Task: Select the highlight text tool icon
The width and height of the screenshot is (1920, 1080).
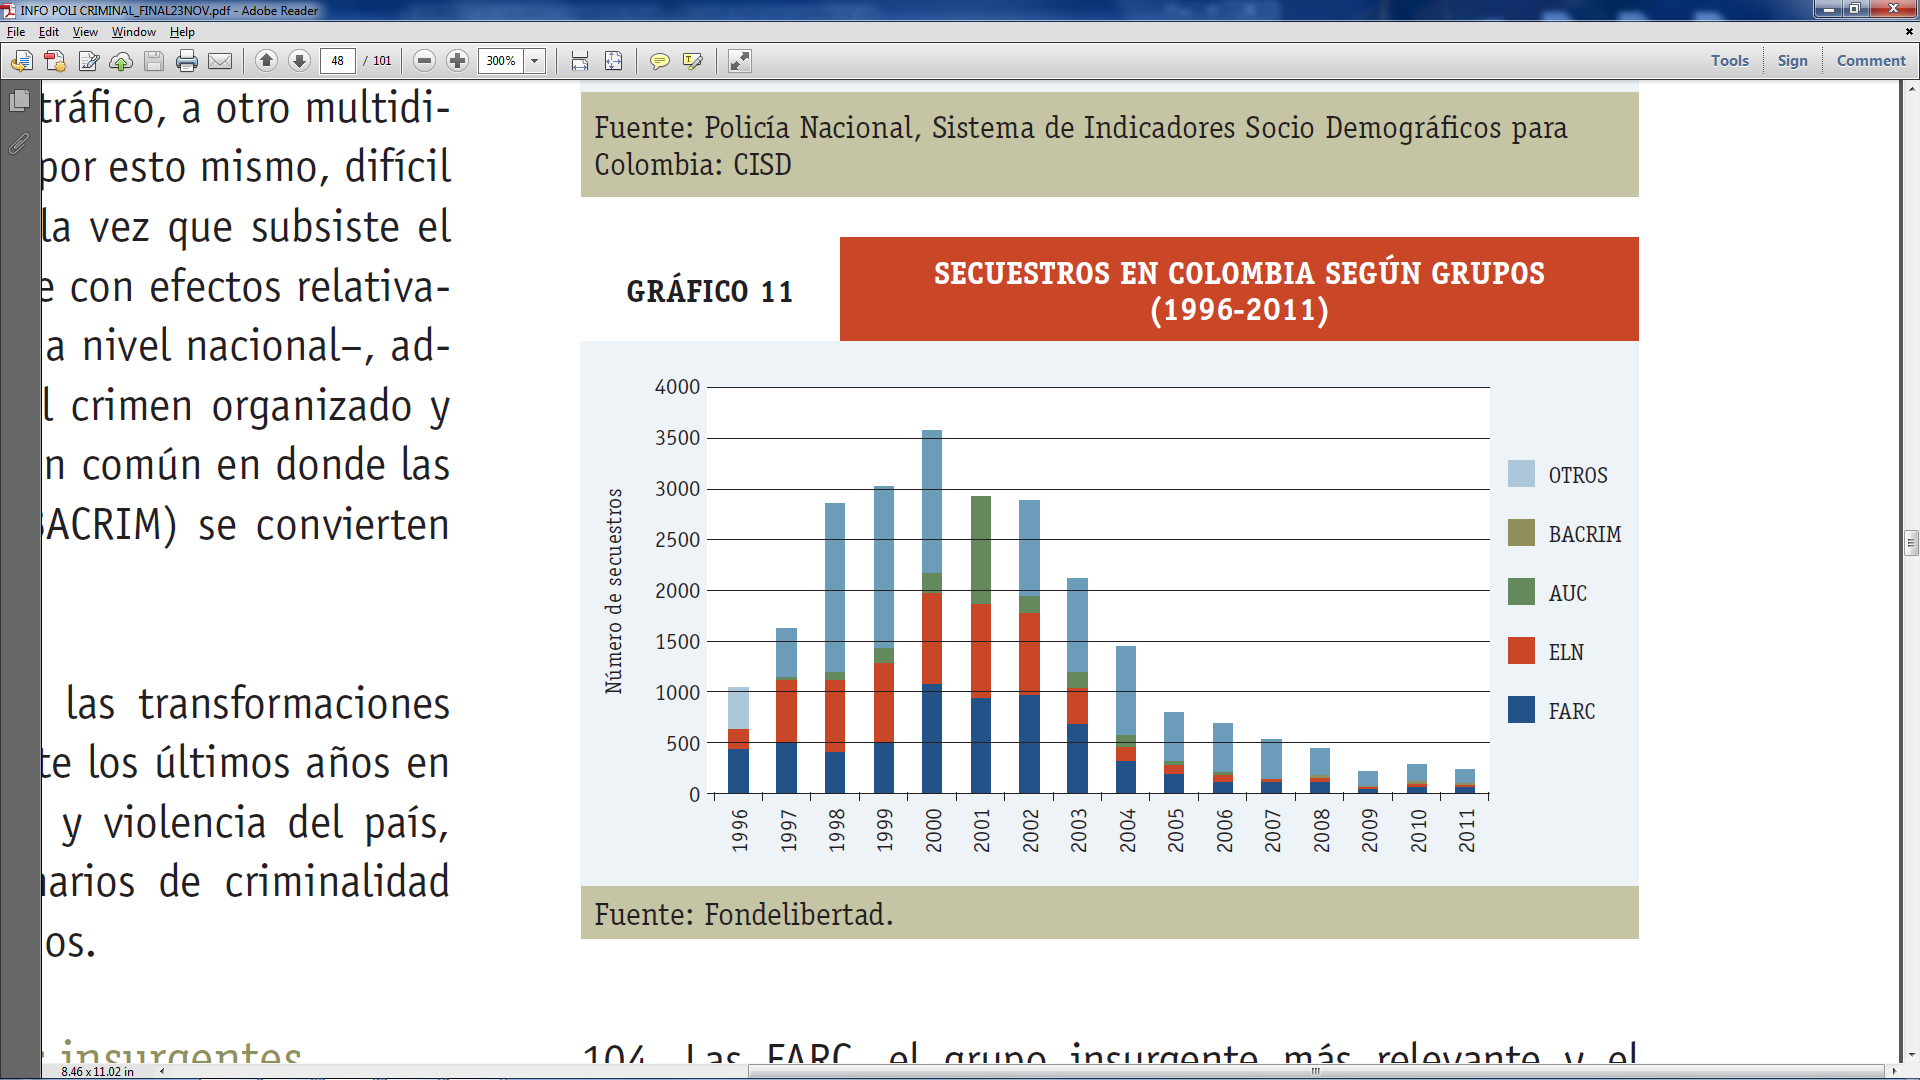Action: pyautogui.click(x=692, y=61)
